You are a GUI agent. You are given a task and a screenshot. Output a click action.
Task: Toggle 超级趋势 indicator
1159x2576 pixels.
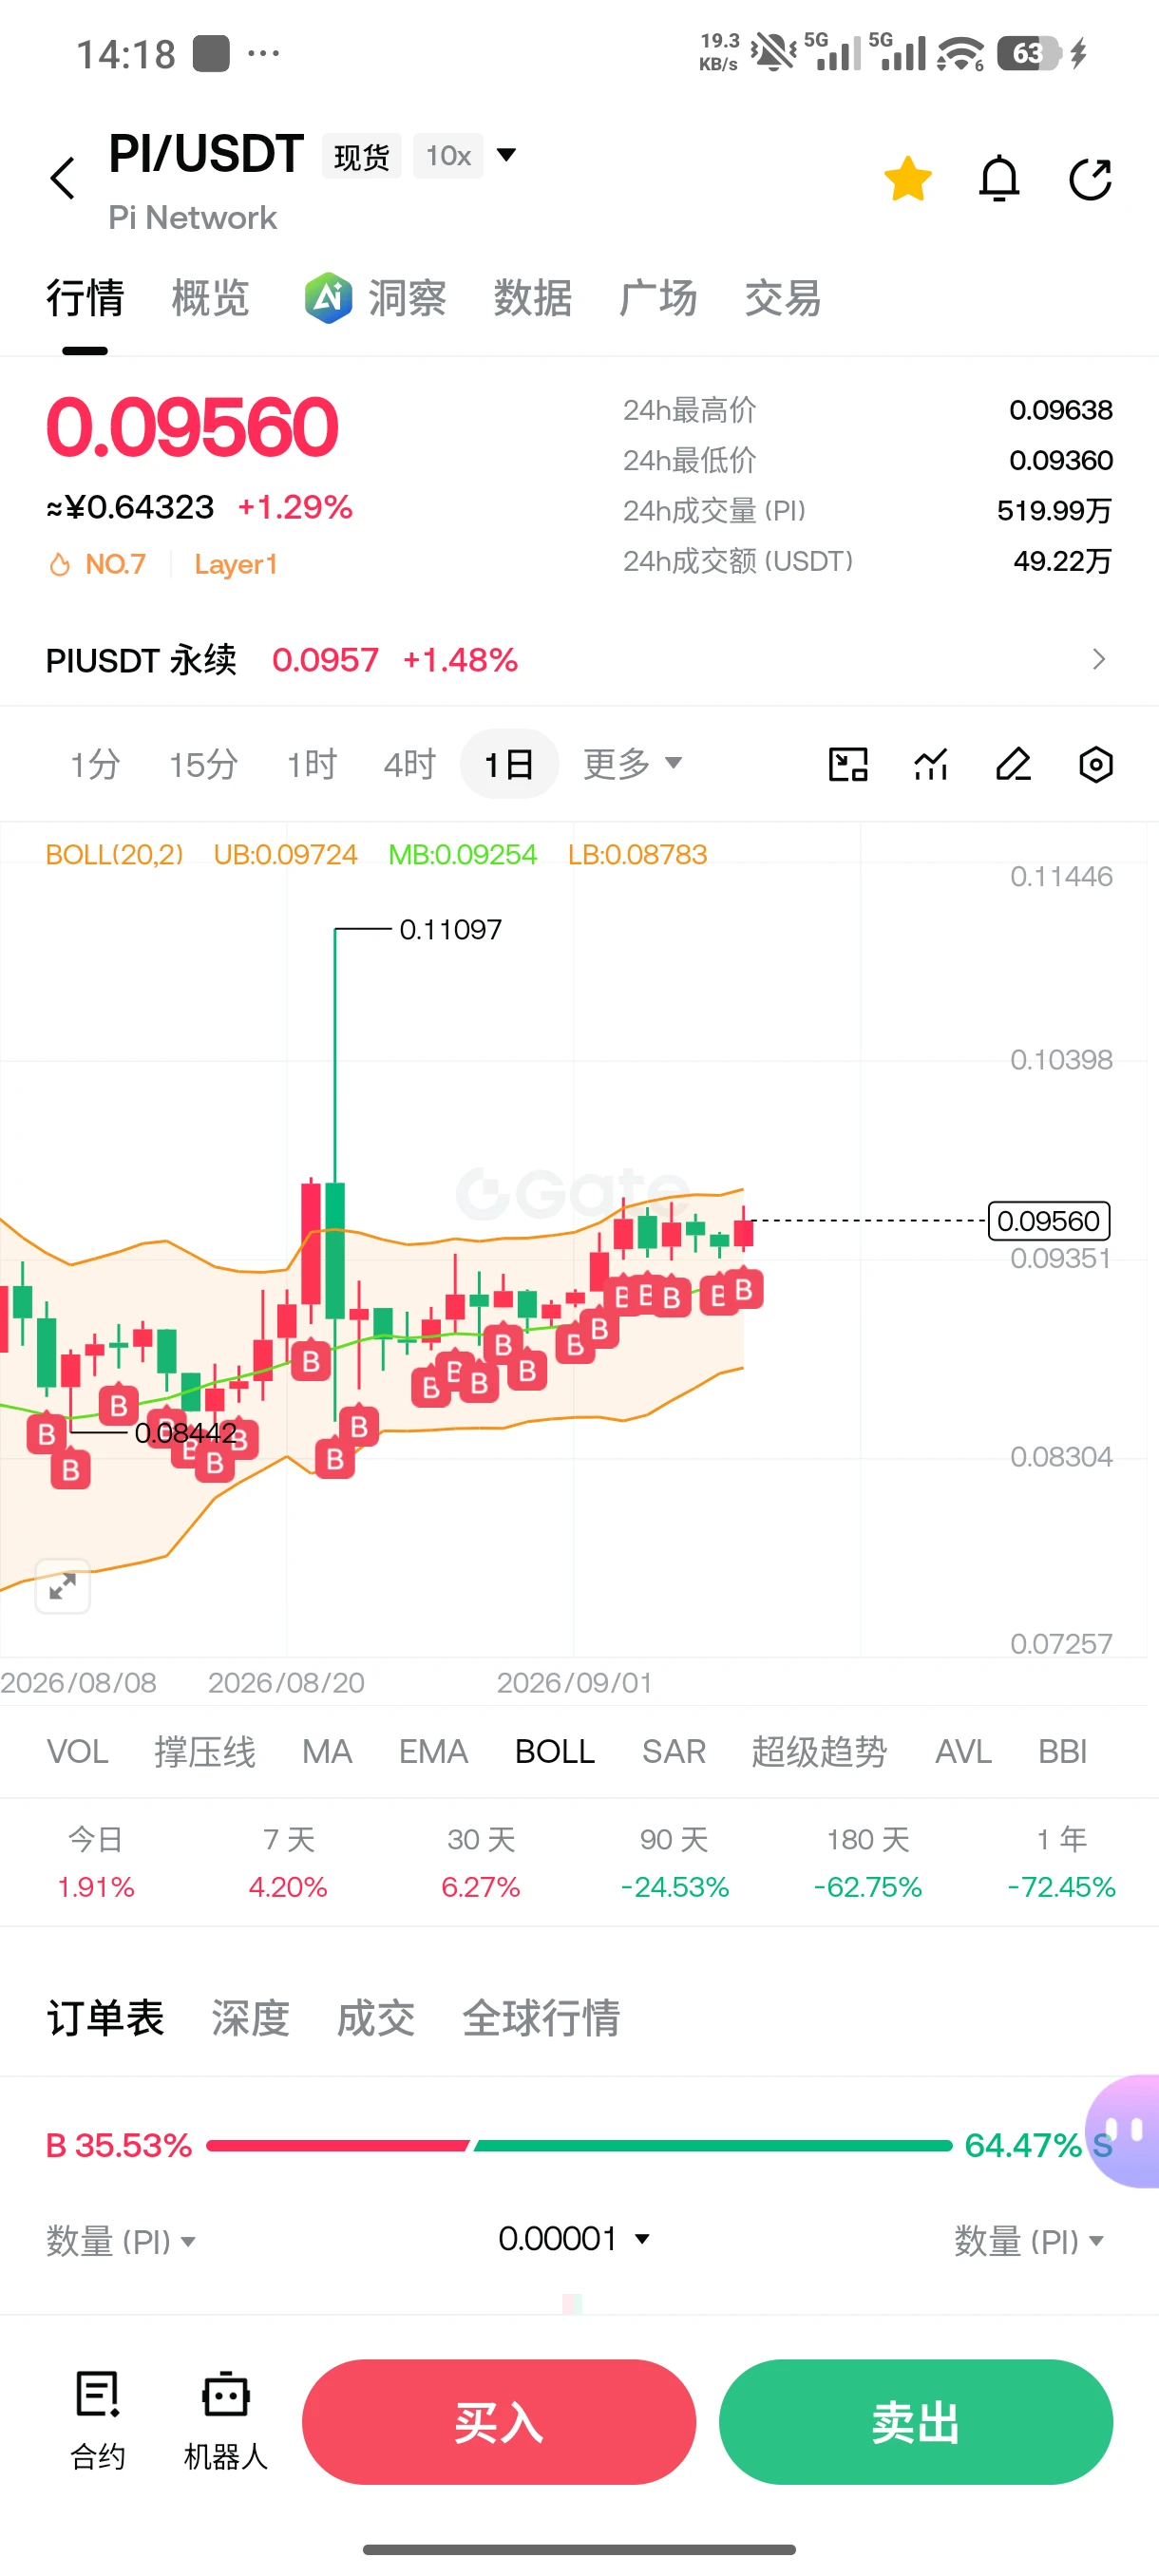click(819, 1752)
